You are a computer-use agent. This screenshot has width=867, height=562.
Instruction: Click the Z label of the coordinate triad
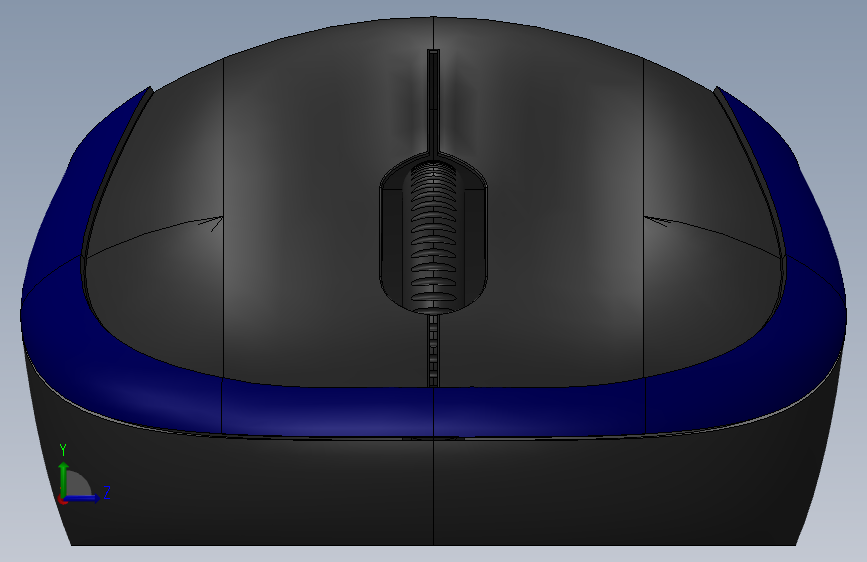pyautogui.click(x=107, y=492)
